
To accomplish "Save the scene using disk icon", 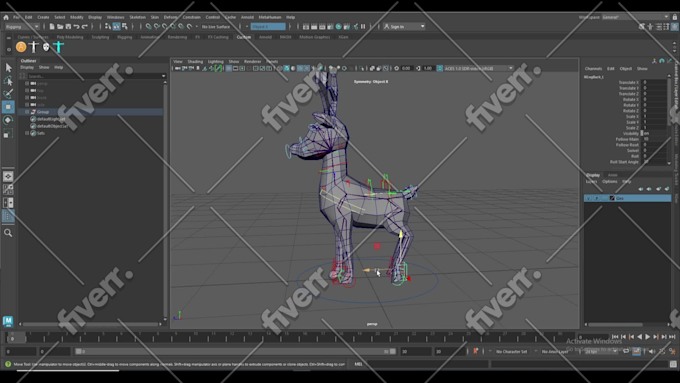I will pyautogui.click(x=68, y=27).
